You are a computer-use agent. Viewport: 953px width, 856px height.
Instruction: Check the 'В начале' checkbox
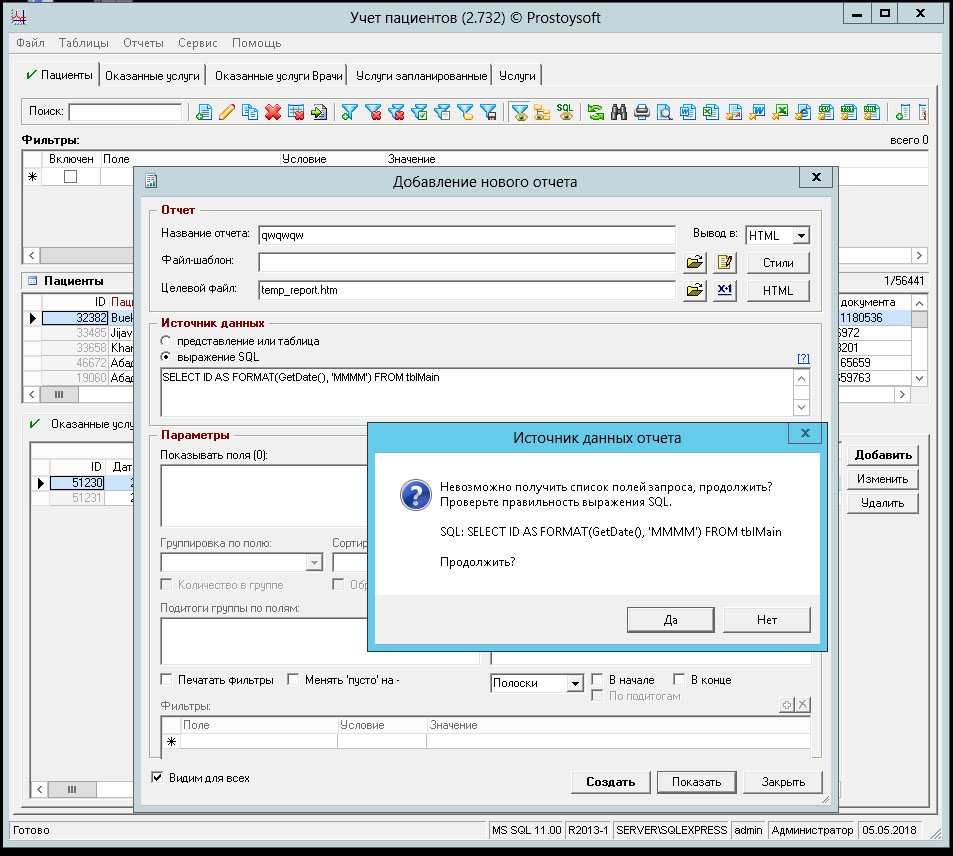click(598, 680)
